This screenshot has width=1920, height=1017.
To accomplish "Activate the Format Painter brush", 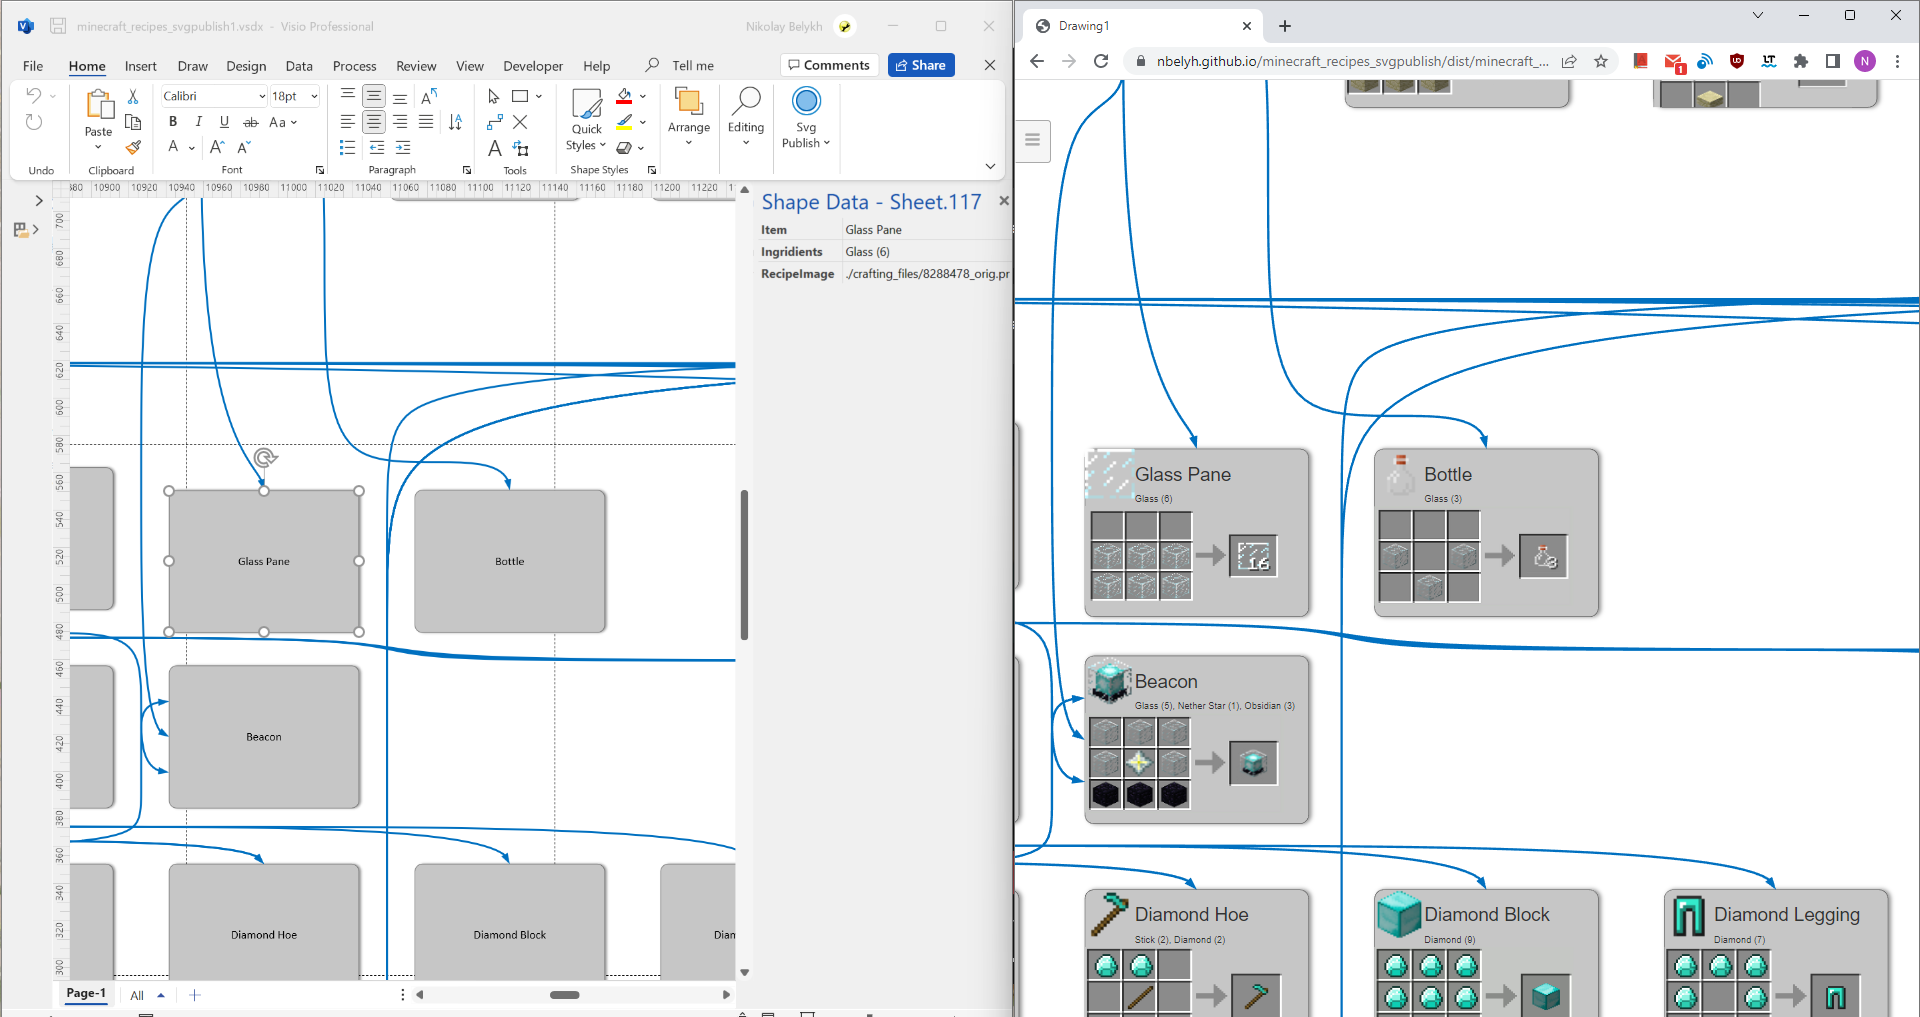I will (133, 147).
